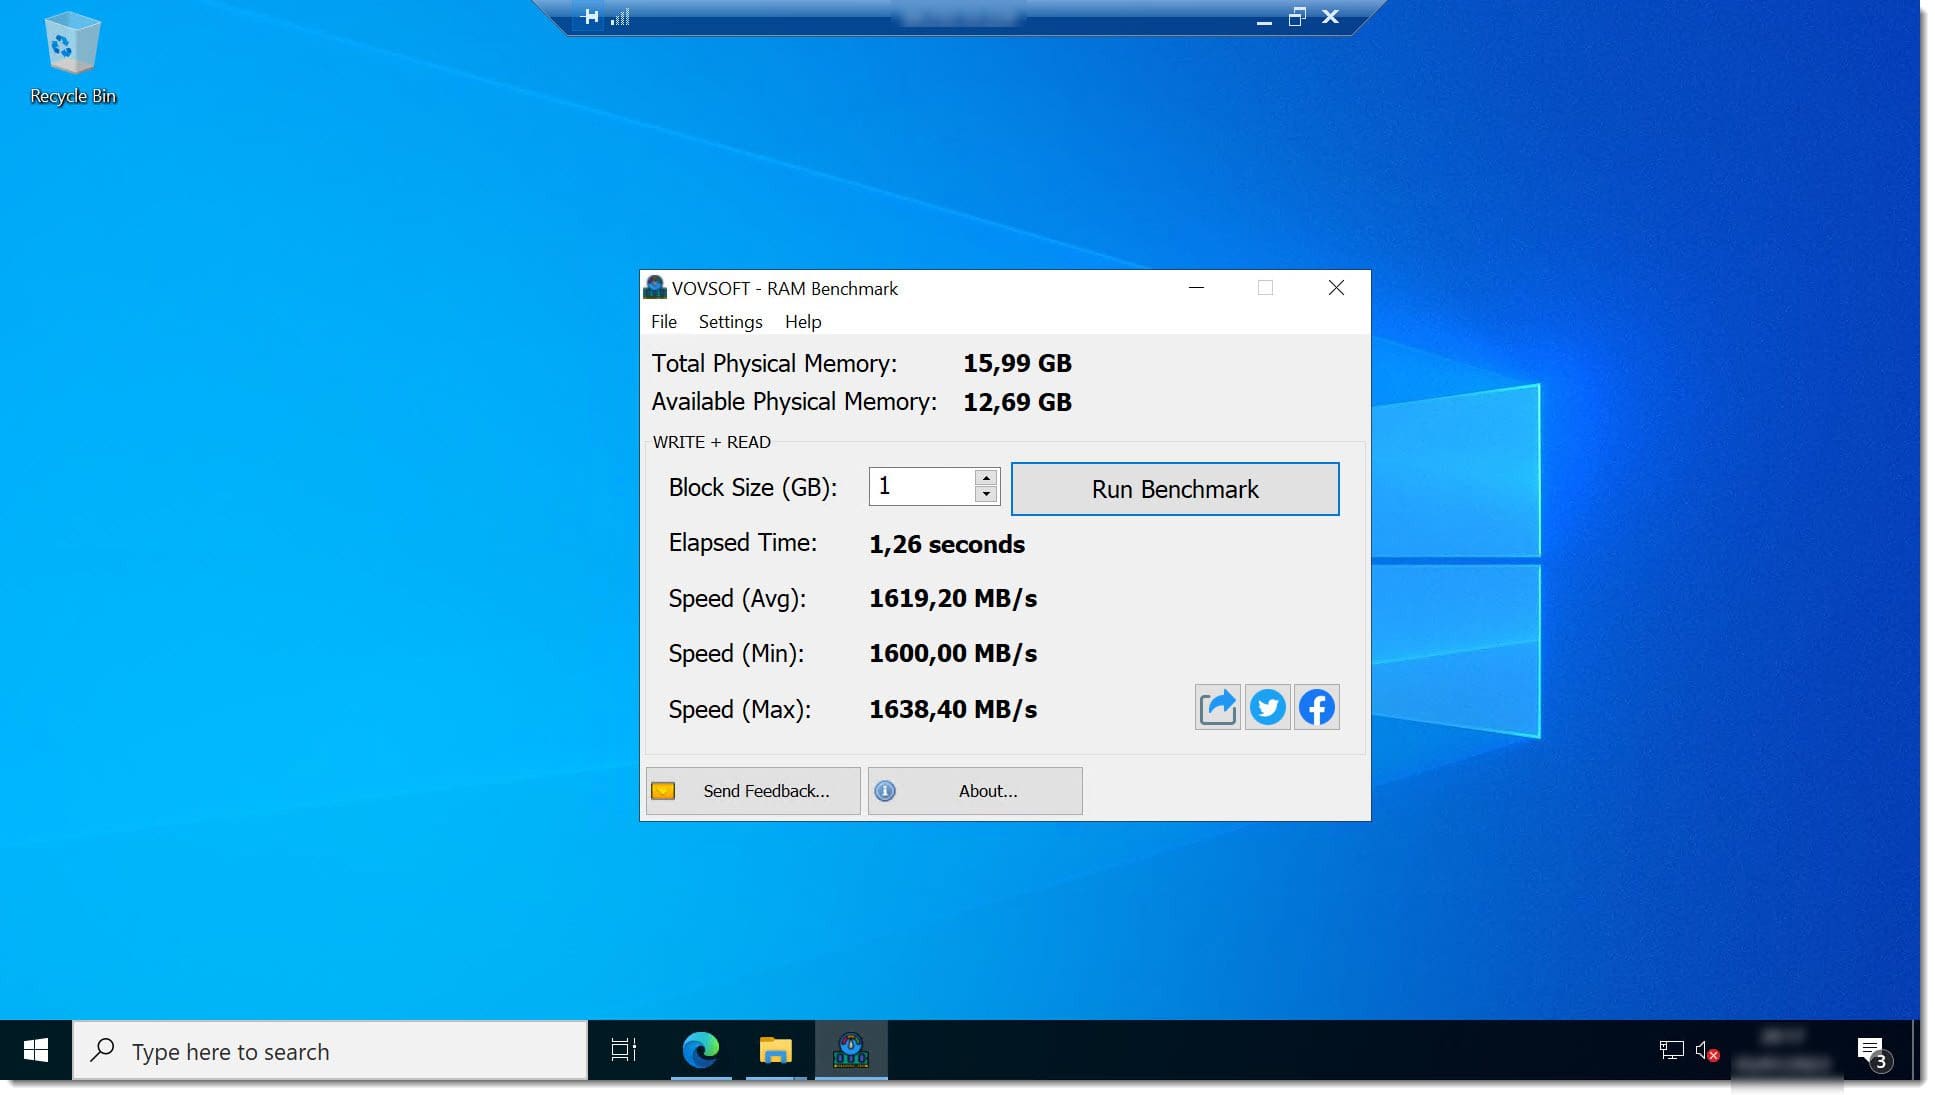Decrease block size with down arrow
The image size is (1935, 1095).
pyautogui.click(x=986, y=494)
